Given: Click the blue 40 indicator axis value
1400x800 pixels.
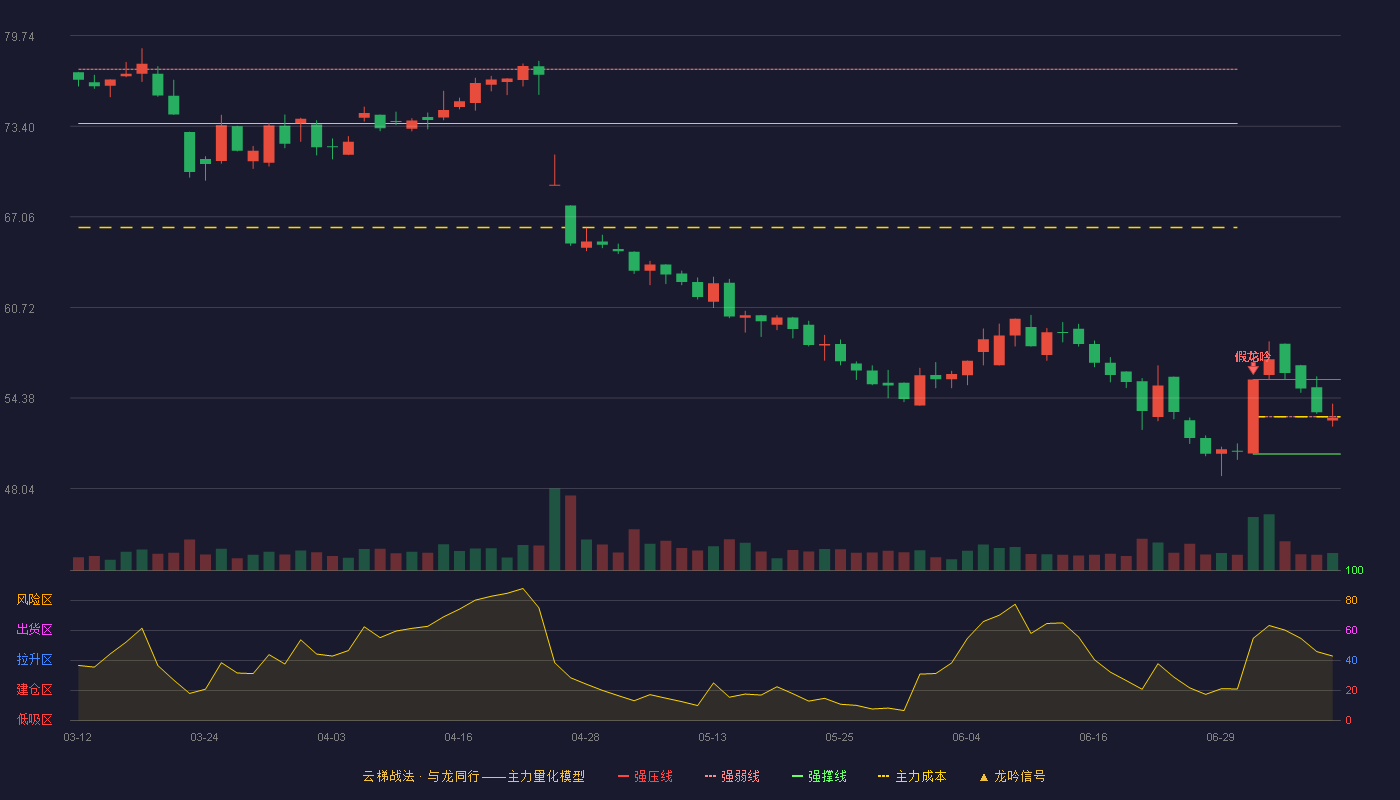Looking at the screenshot, I should click(x=1351, y=660).
